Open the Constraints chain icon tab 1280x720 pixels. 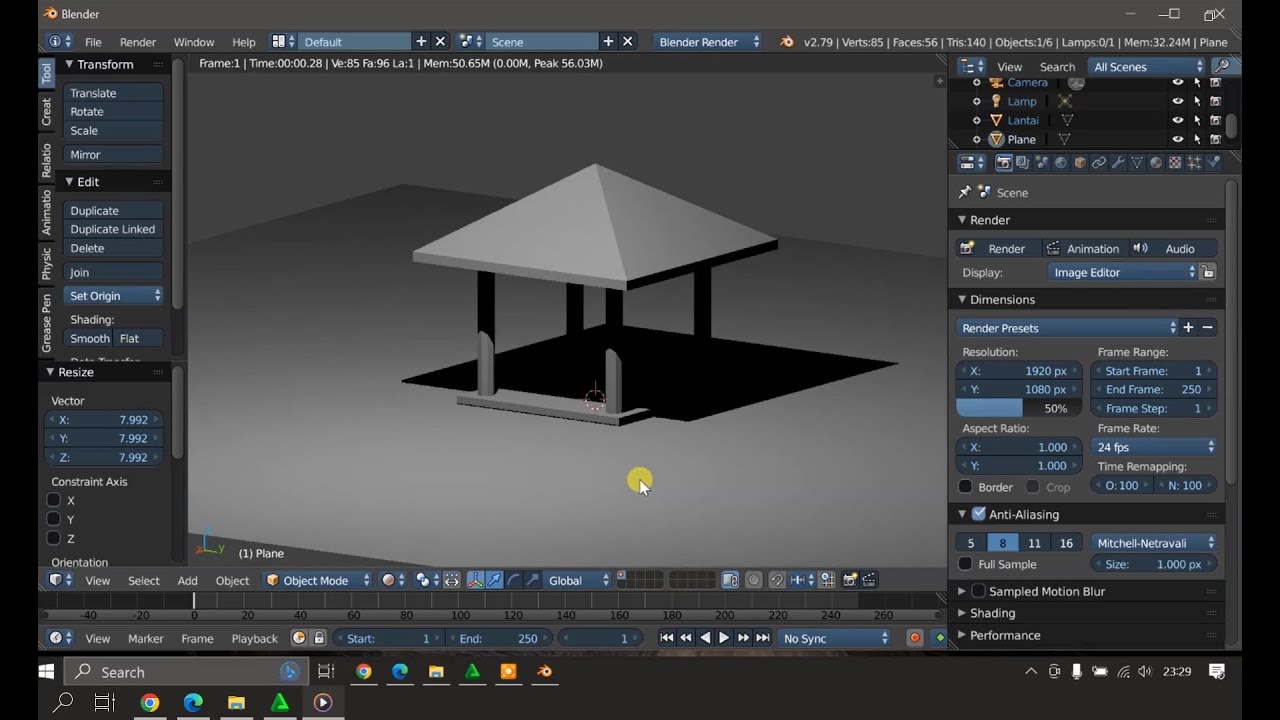click(1099, 162)
